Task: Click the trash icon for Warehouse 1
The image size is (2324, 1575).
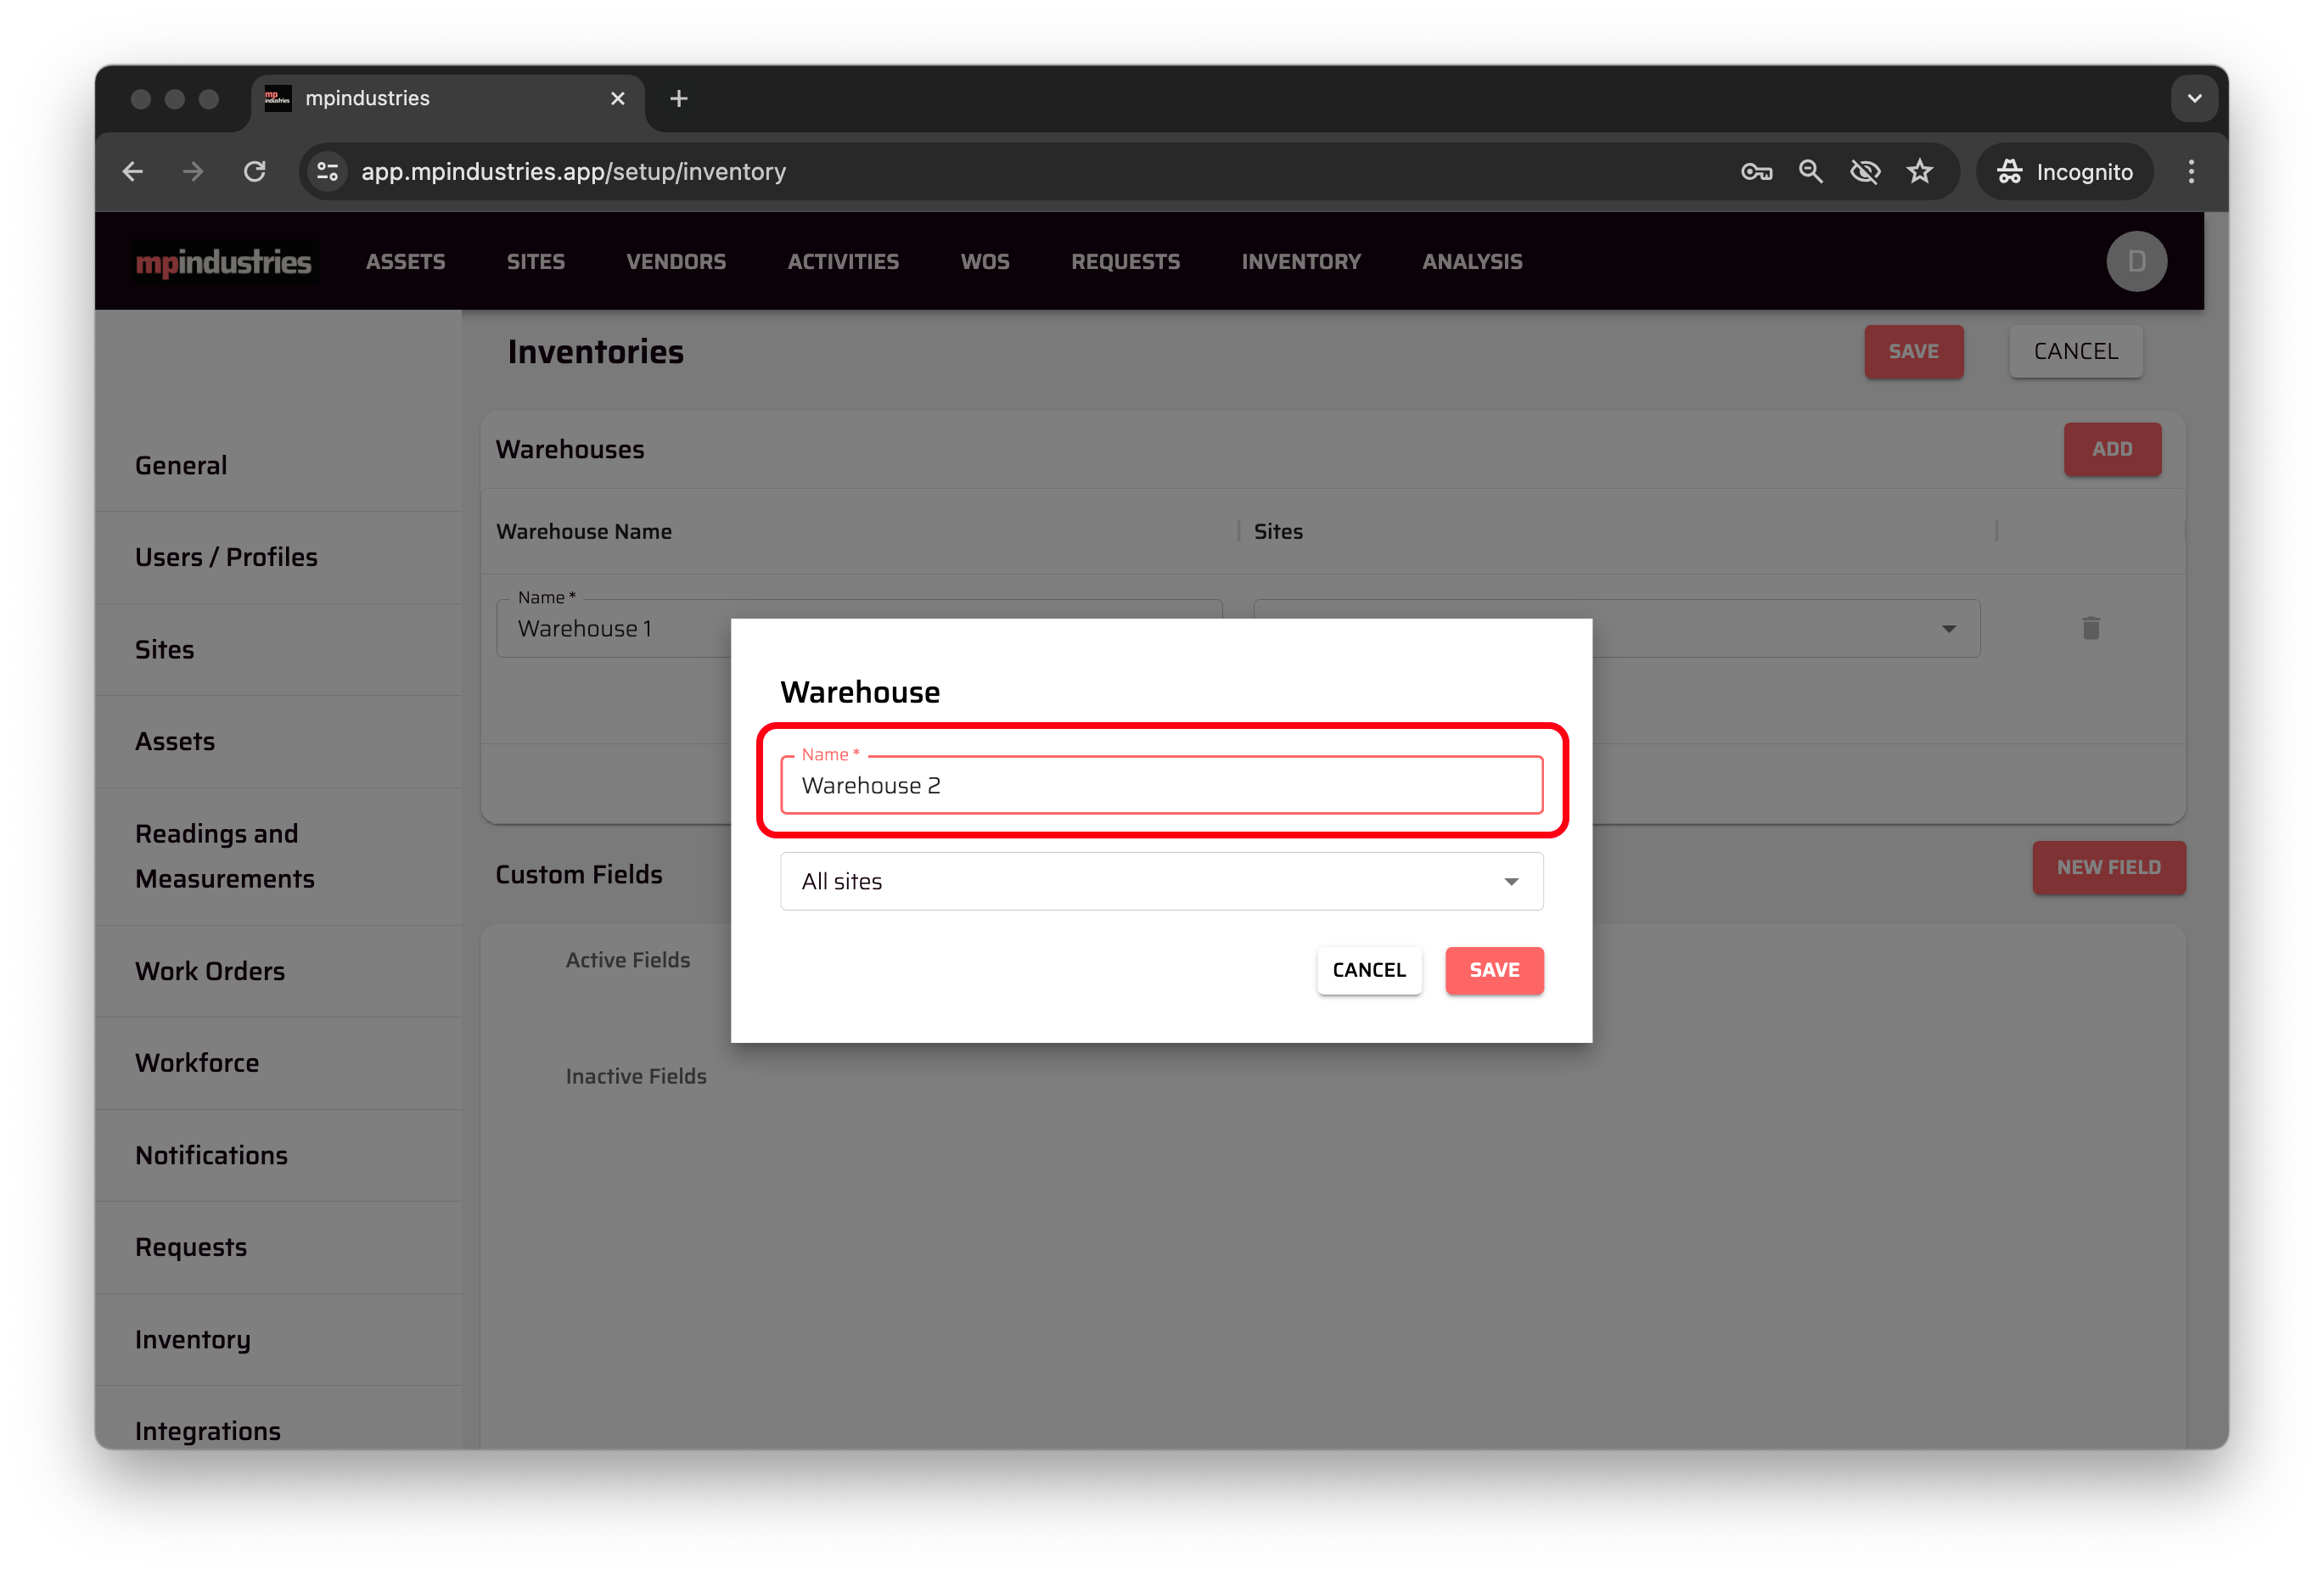Action: [x=2090, y=628]
